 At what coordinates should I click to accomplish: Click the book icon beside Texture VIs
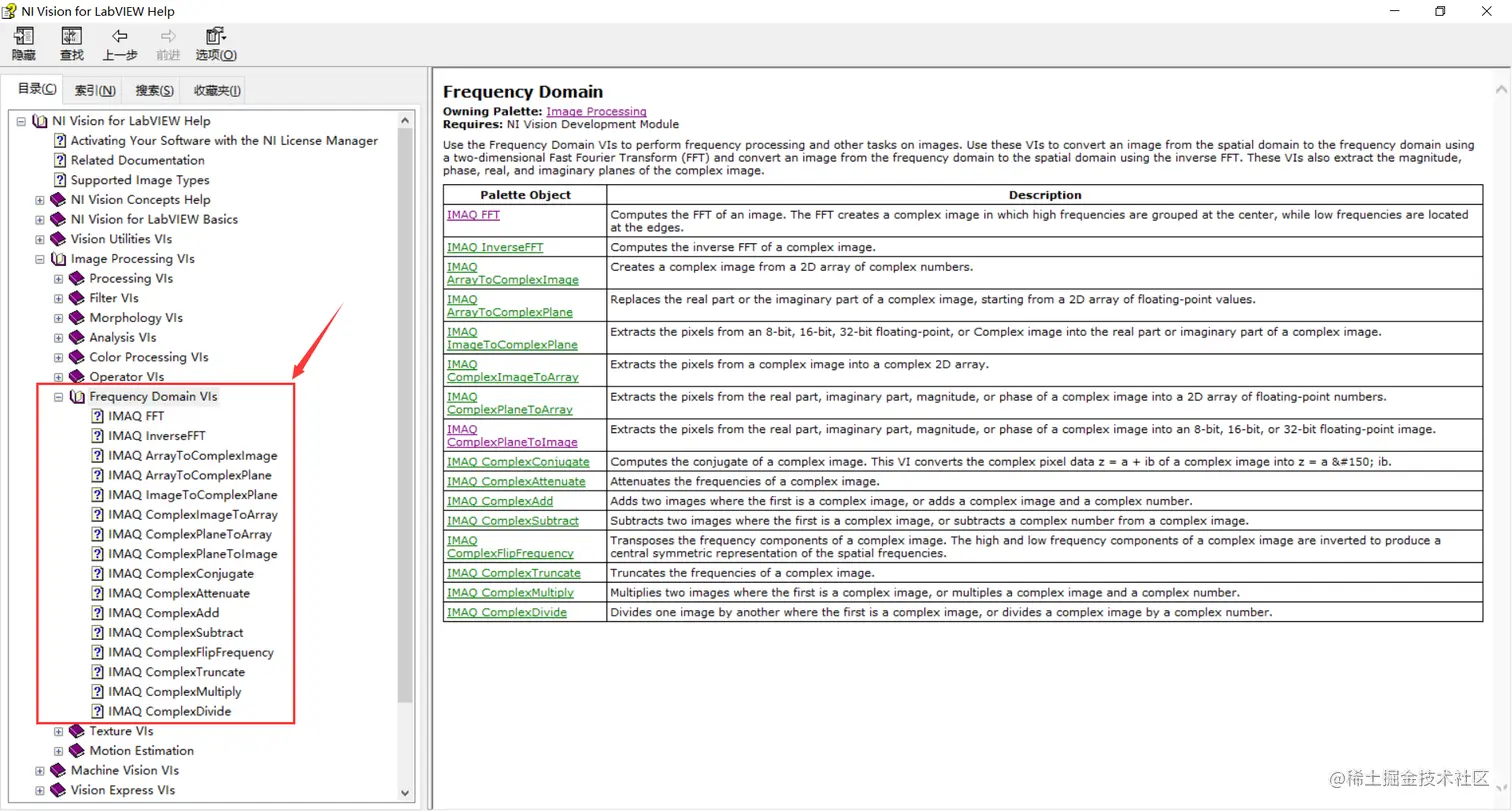(x=77, y=731)
